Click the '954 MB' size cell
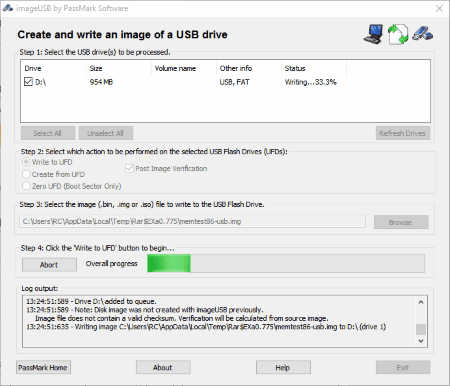The image size is (450, 386). click(x=101, y=82)
